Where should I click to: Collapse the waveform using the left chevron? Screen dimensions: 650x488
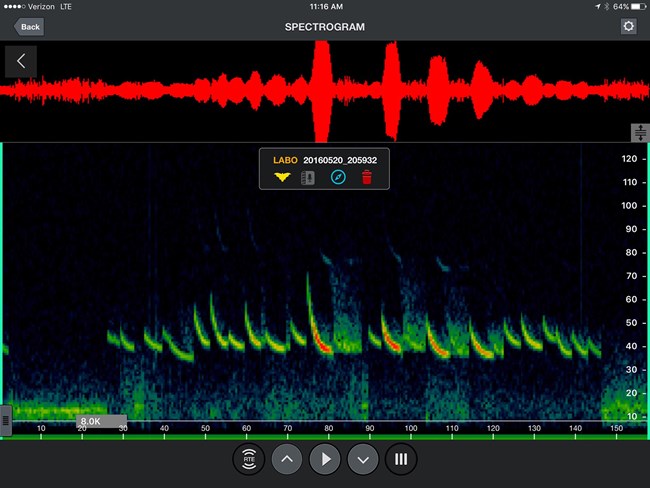(21, 61)
